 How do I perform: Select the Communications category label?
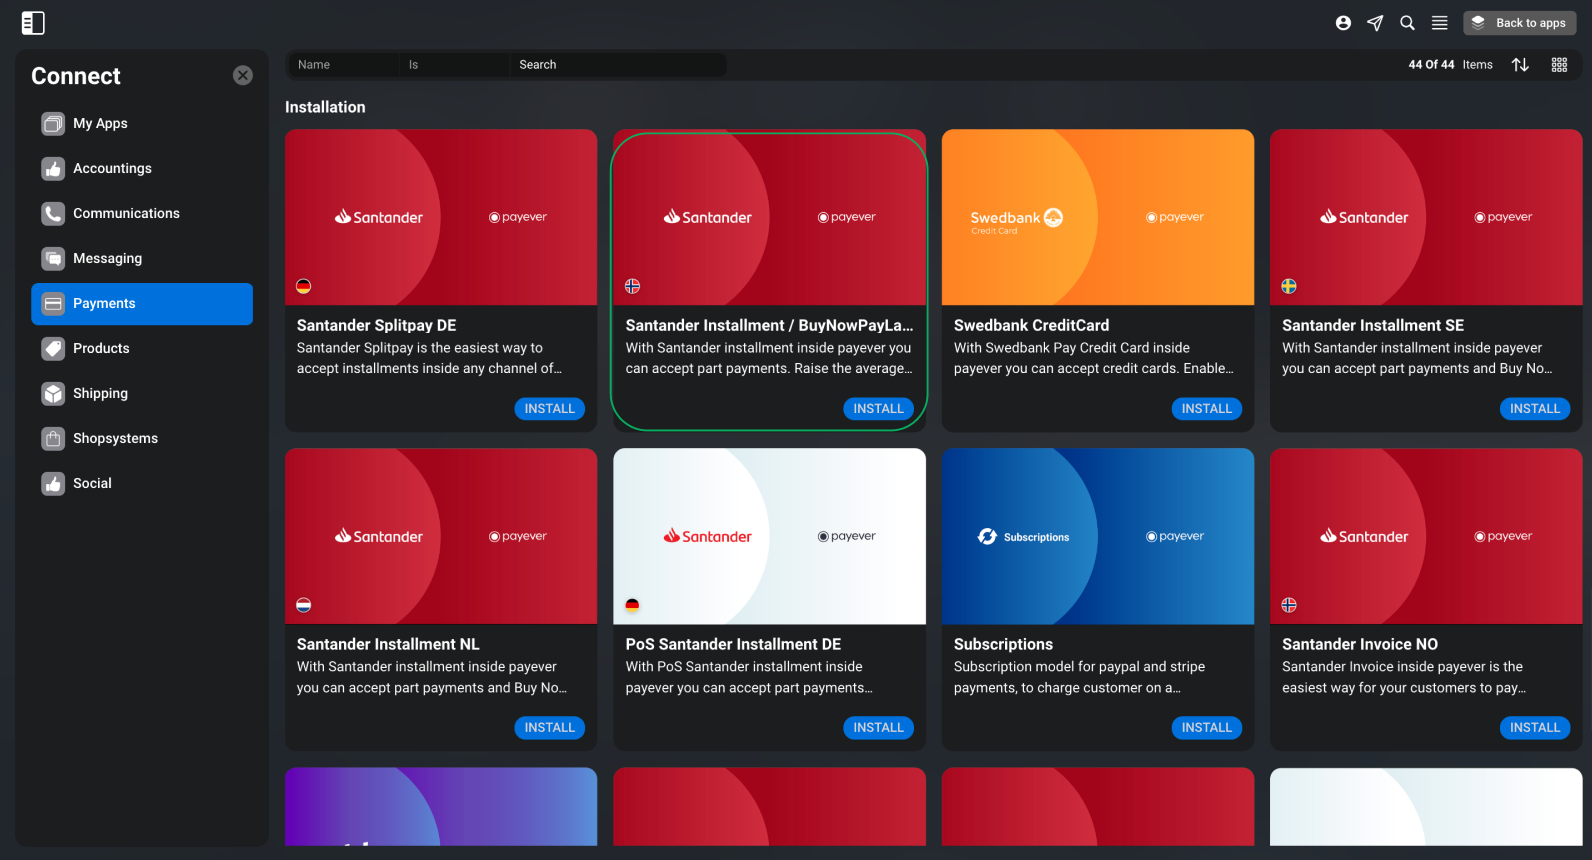point(126,214)
